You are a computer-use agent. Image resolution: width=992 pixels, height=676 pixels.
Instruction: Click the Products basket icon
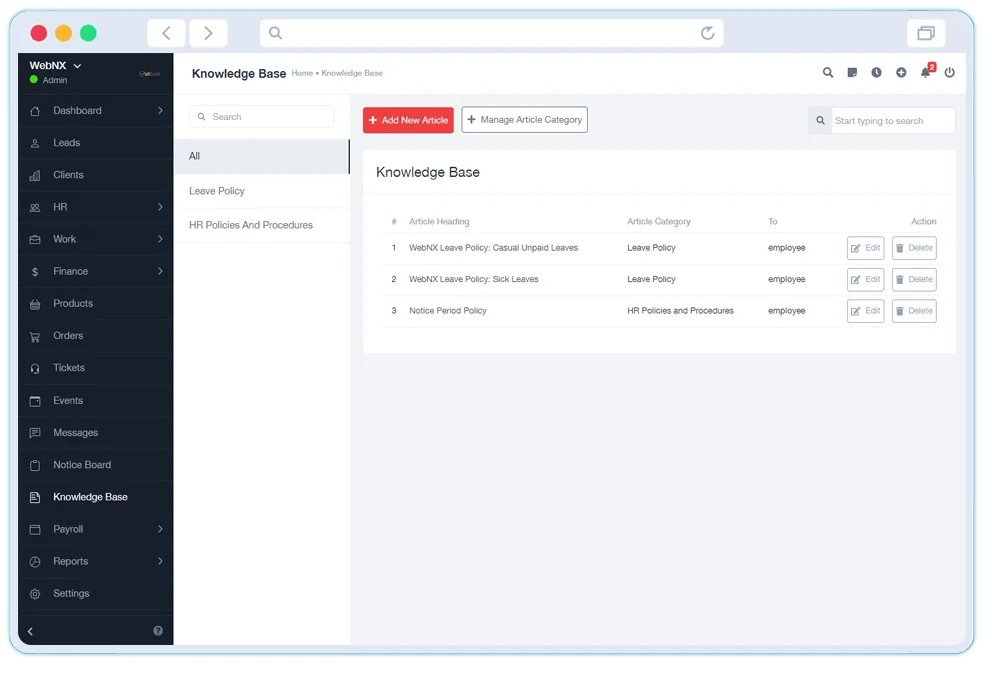(35, 304)
